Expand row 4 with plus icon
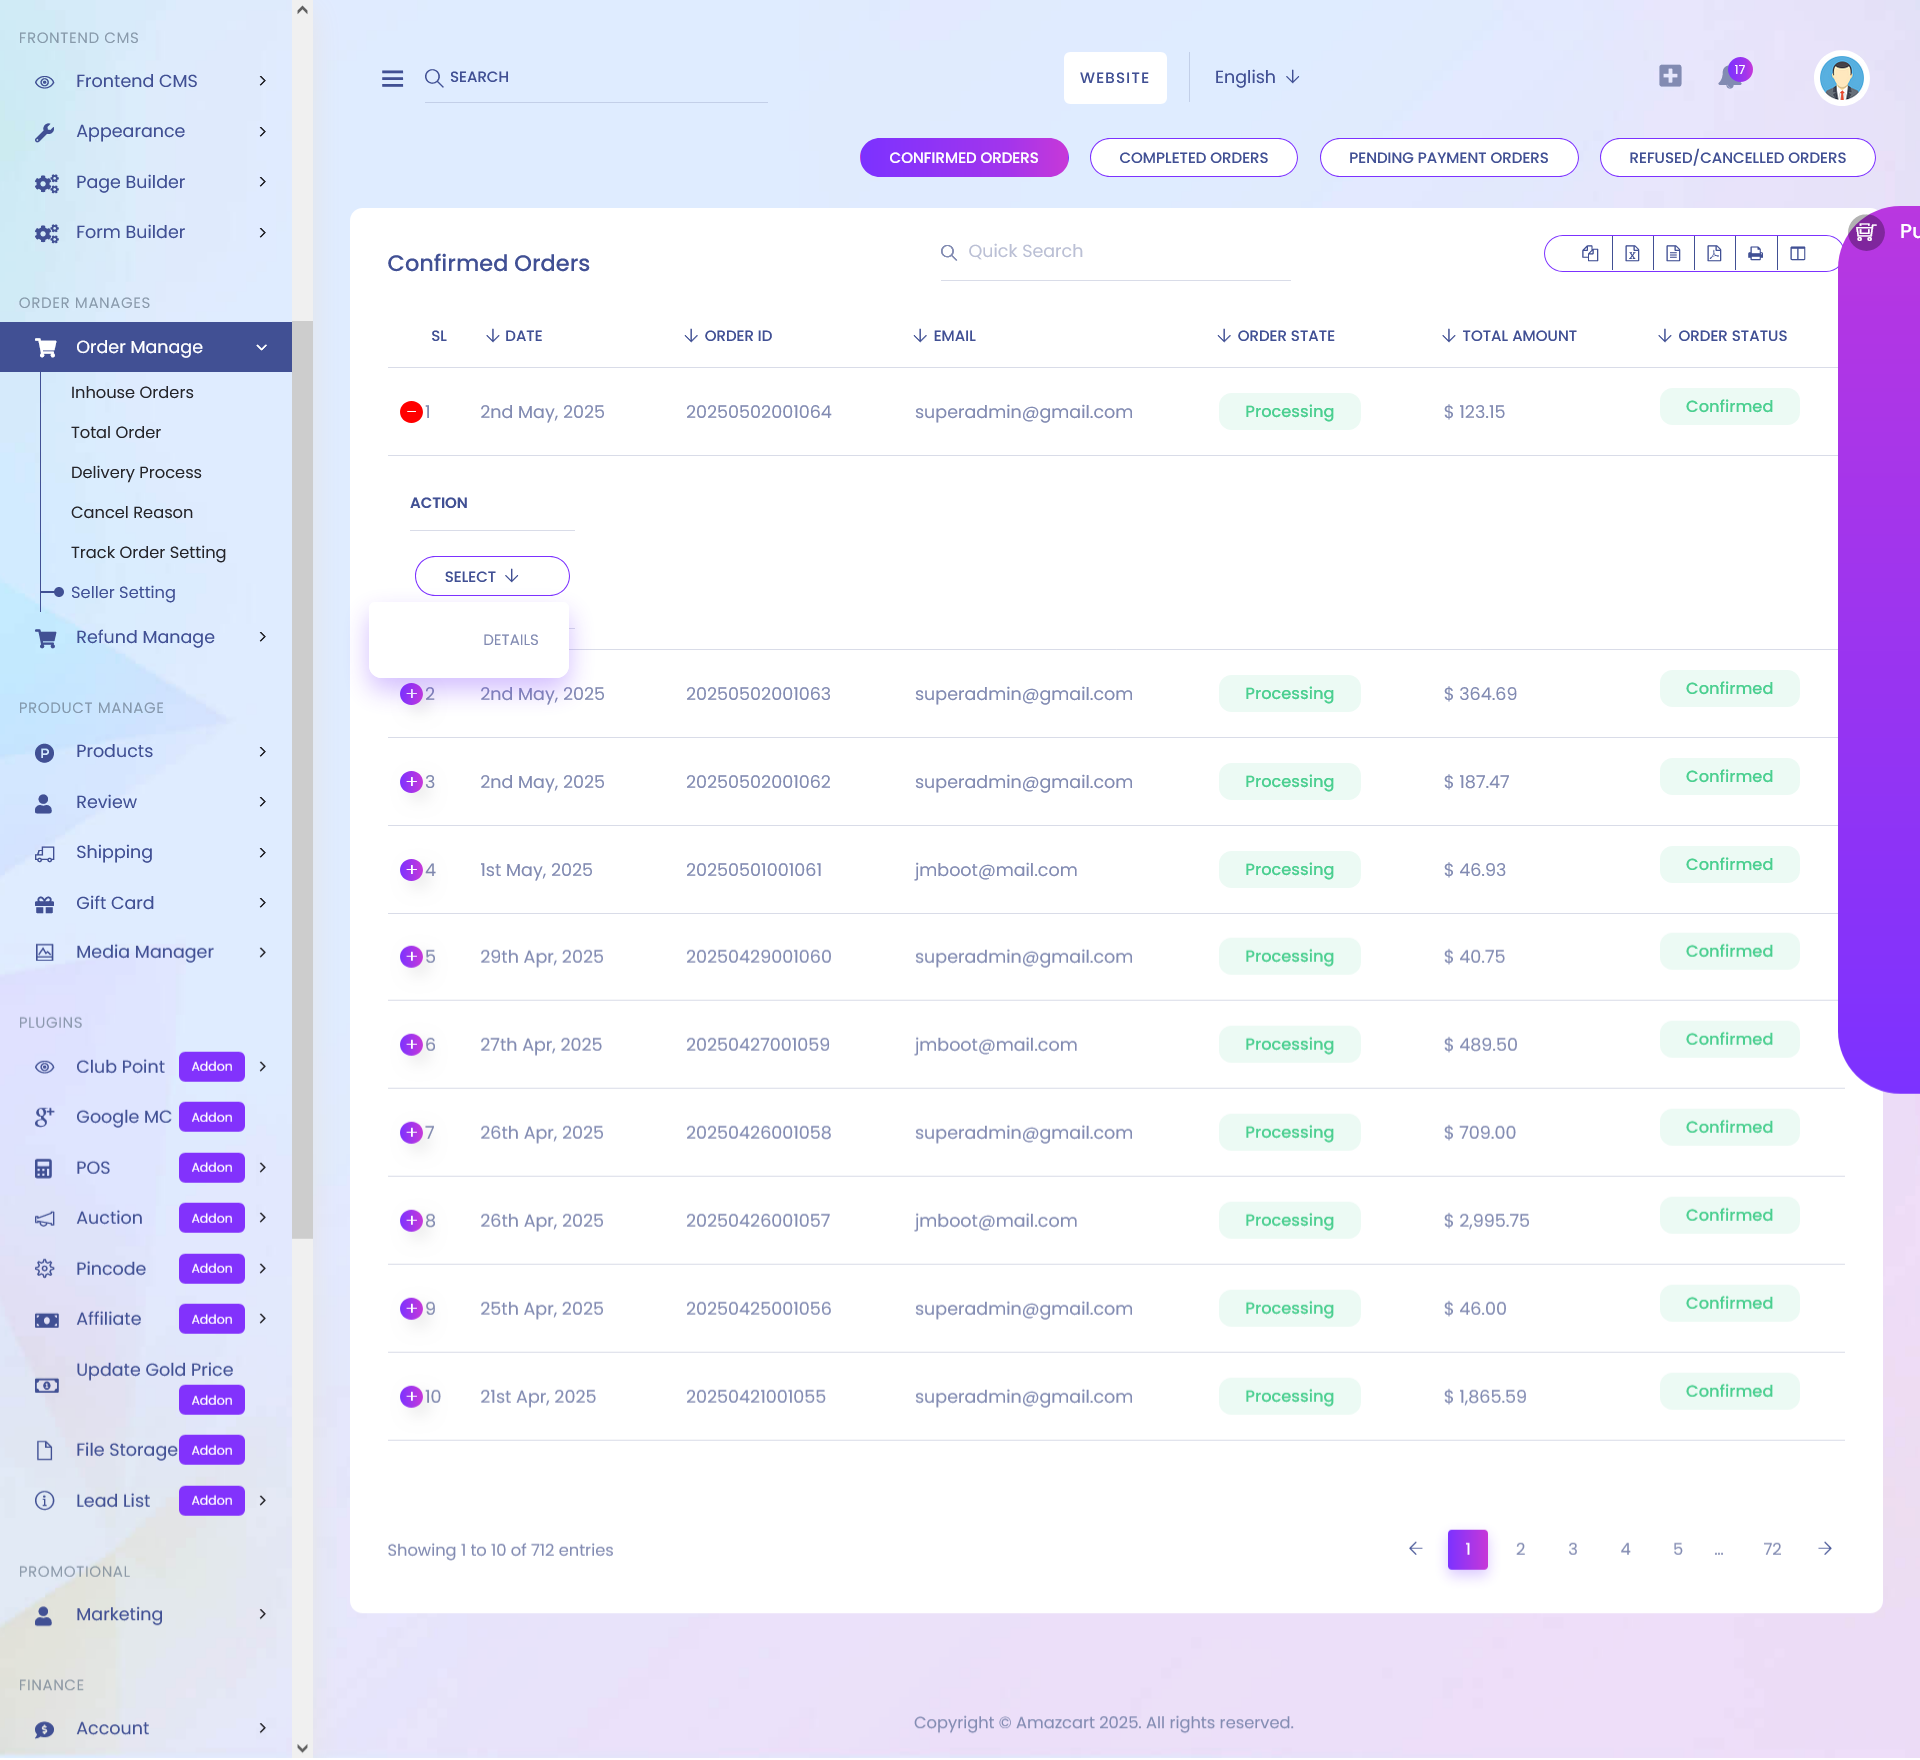 (x=411, y=870)
